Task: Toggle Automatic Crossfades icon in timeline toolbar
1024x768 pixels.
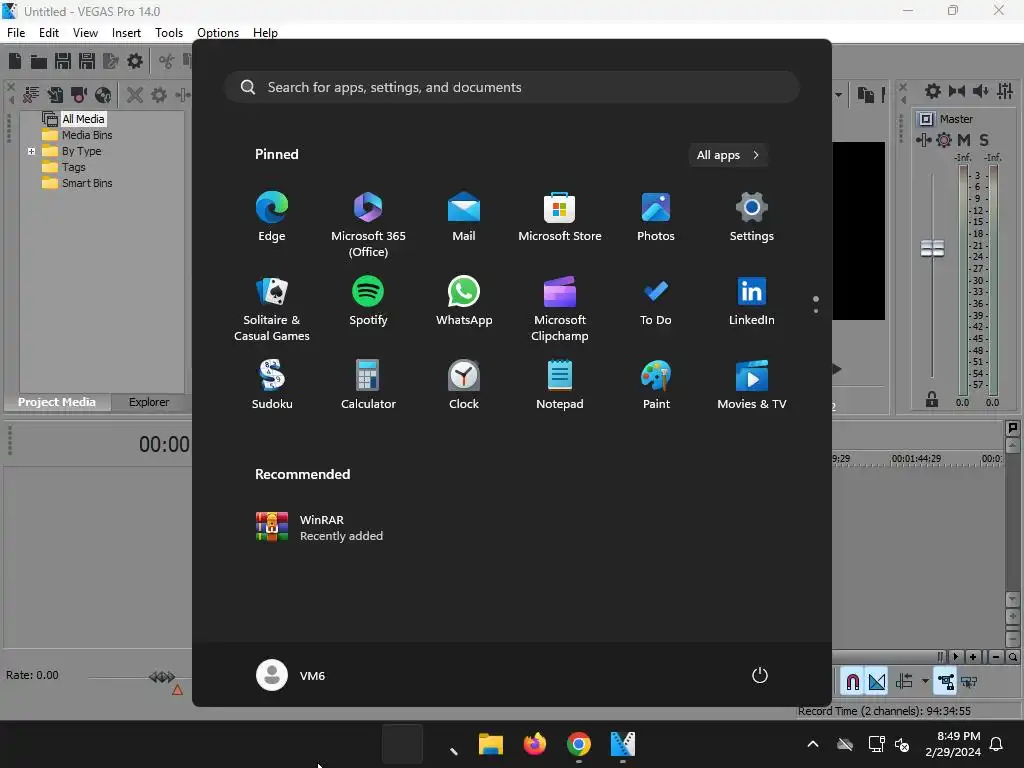Action: tap(876, 682)
